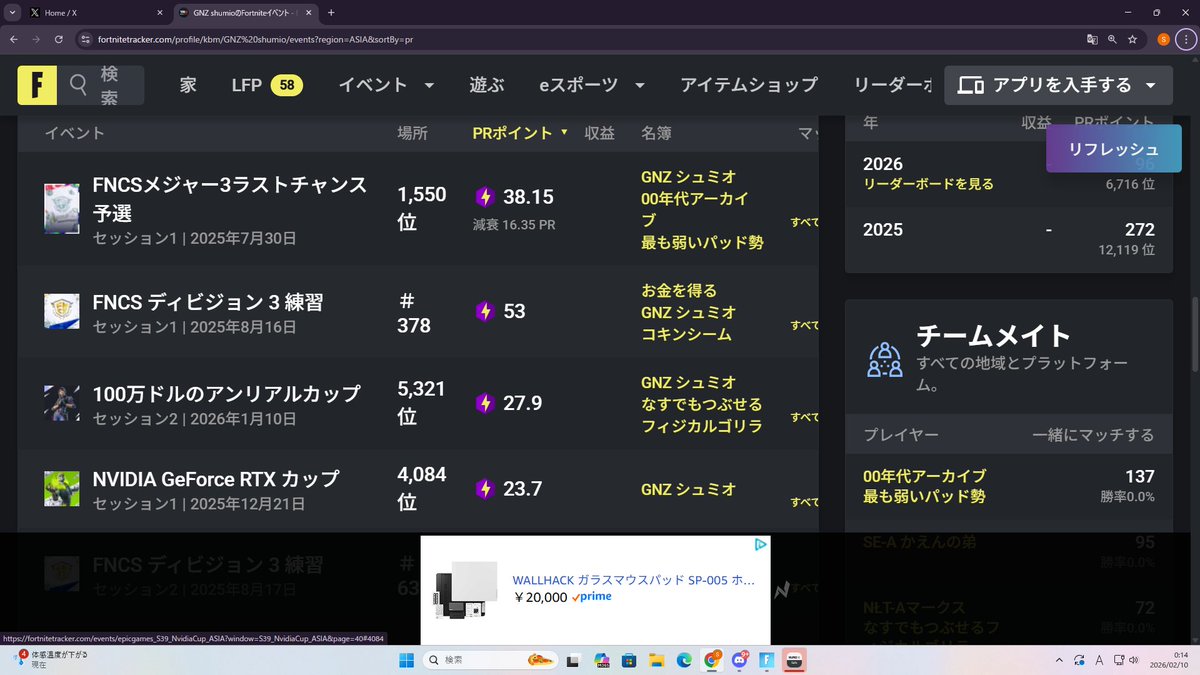Click the 収益 column header in events table
This screenshot has height=675, width=1200.
click(600, 133)
